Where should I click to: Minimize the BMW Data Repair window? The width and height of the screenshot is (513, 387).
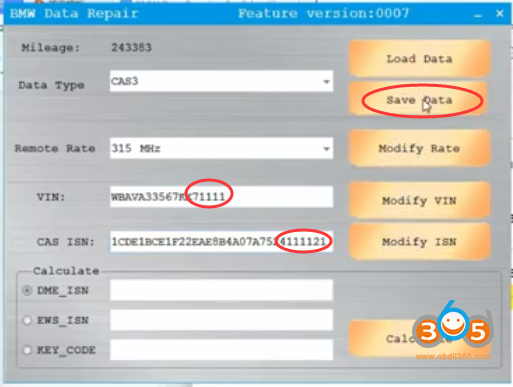478,14
